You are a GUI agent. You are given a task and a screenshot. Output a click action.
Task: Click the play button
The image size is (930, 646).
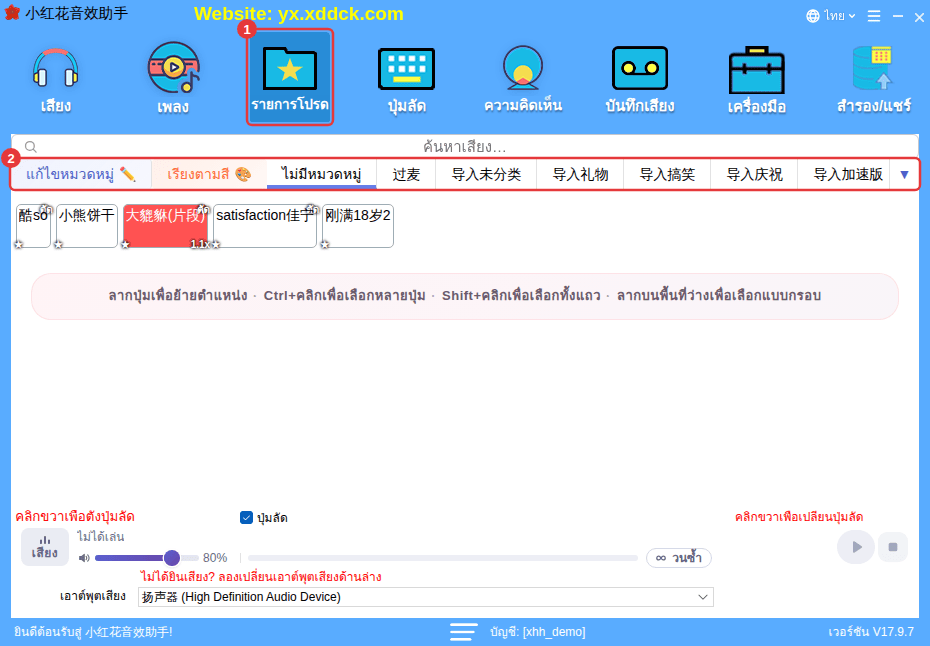point(856,547)
